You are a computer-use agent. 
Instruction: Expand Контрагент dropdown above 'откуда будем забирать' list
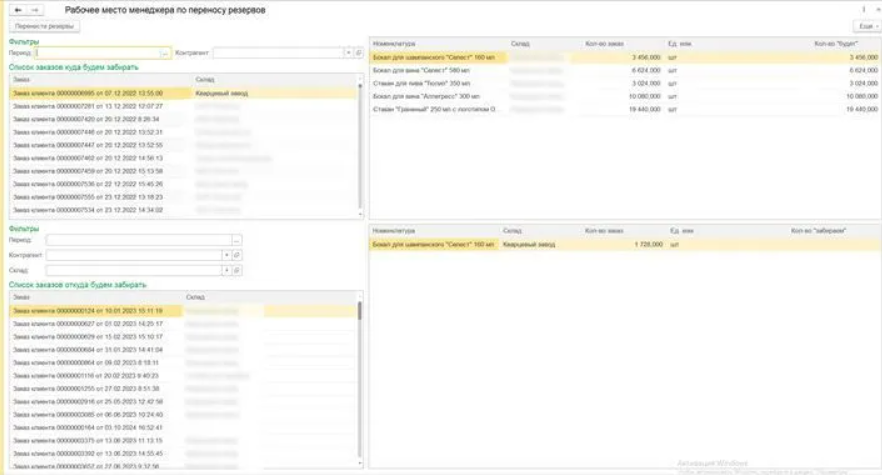tap(227, 256)
